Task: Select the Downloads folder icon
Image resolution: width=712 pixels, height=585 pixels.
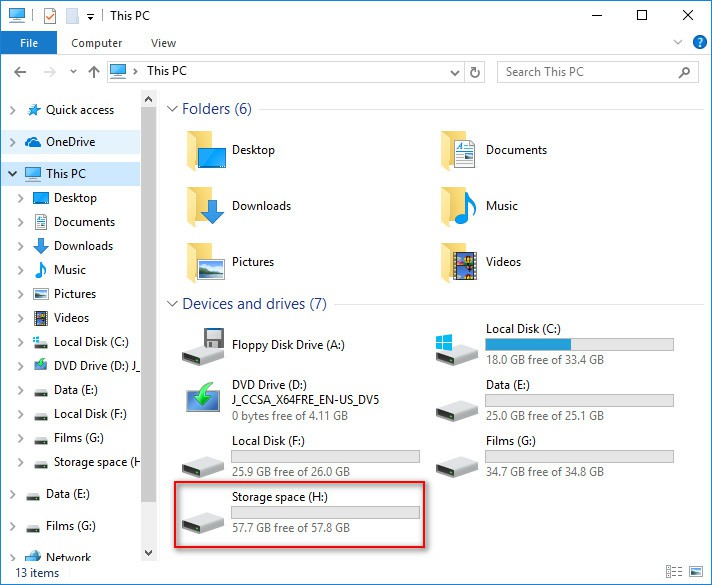Action: [206, 206]
